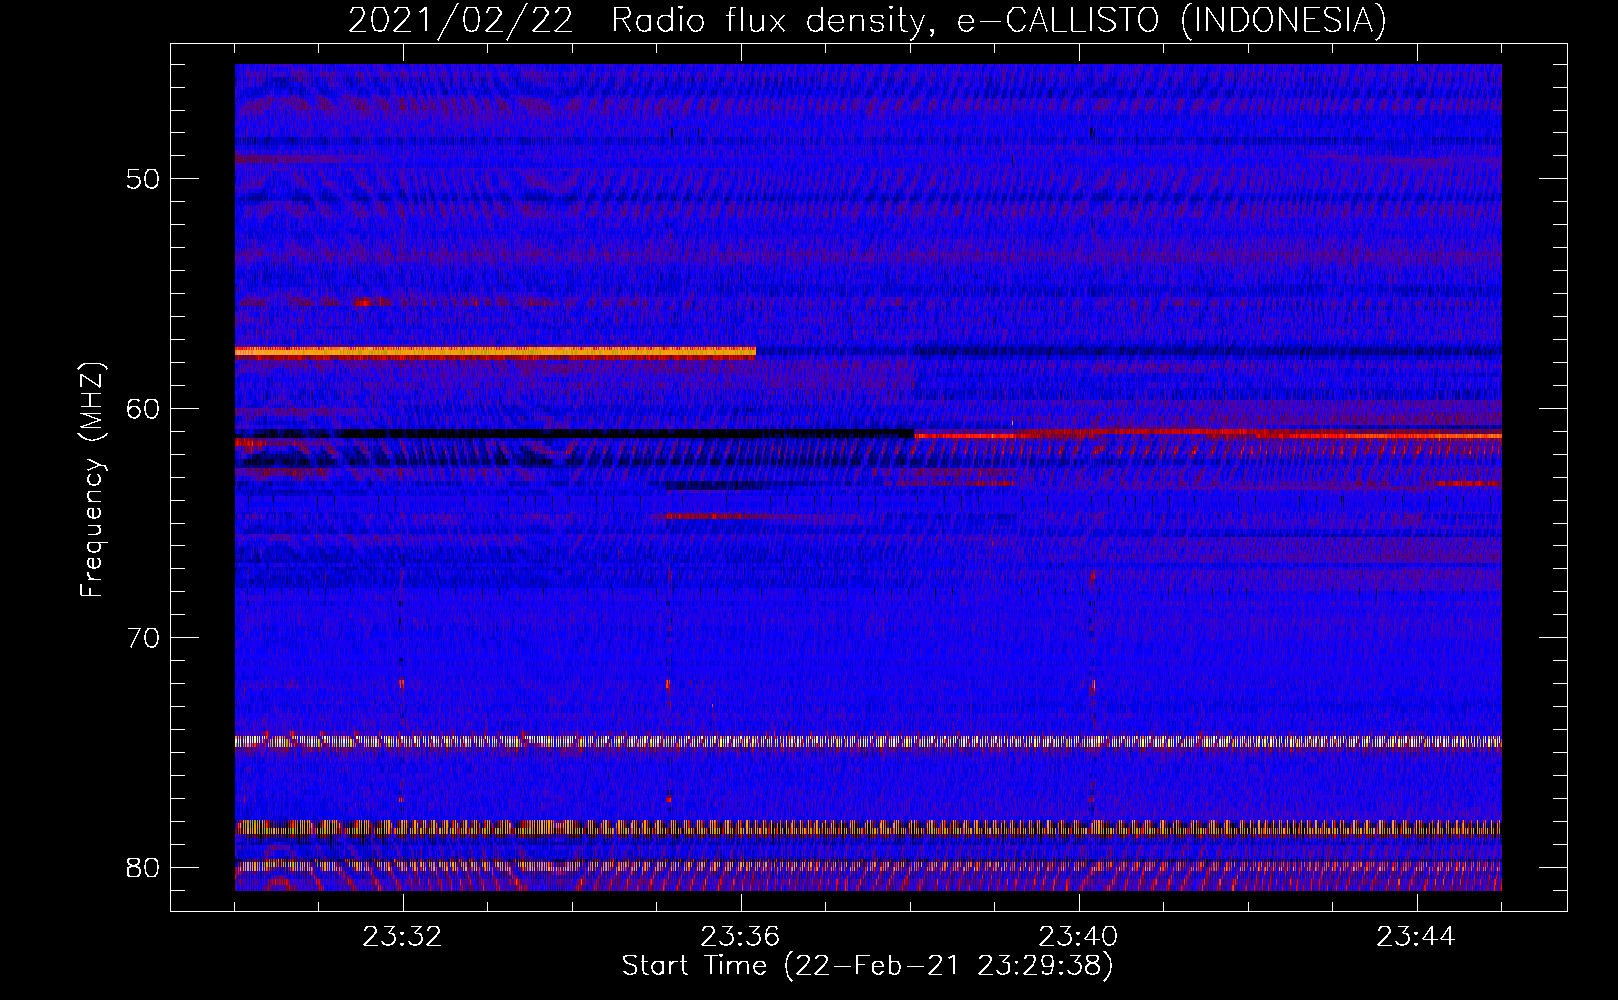Screen dimensions: 1618x1000
Task: Select the 50 frequency tick label
Action: point(144,180)
